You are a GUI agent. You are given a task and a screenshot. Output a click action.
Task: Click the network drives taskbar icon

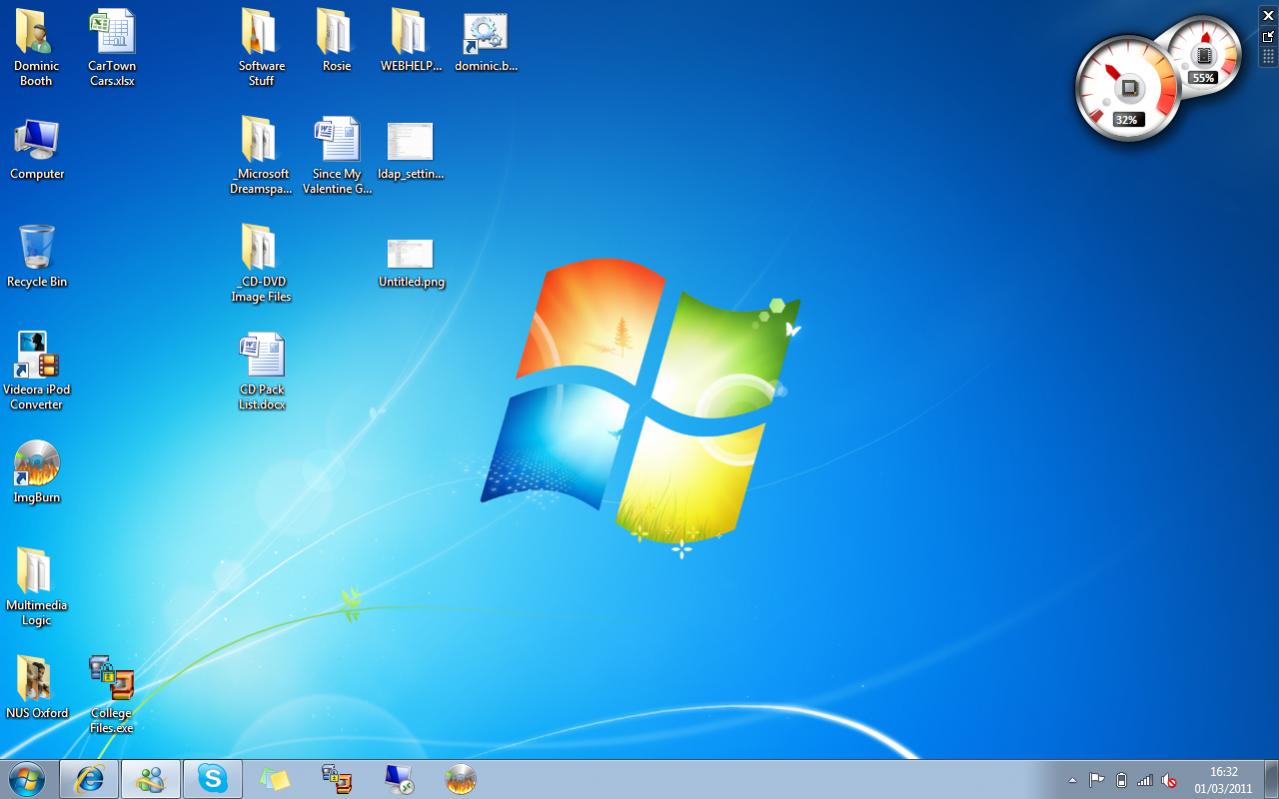(336, 779)
